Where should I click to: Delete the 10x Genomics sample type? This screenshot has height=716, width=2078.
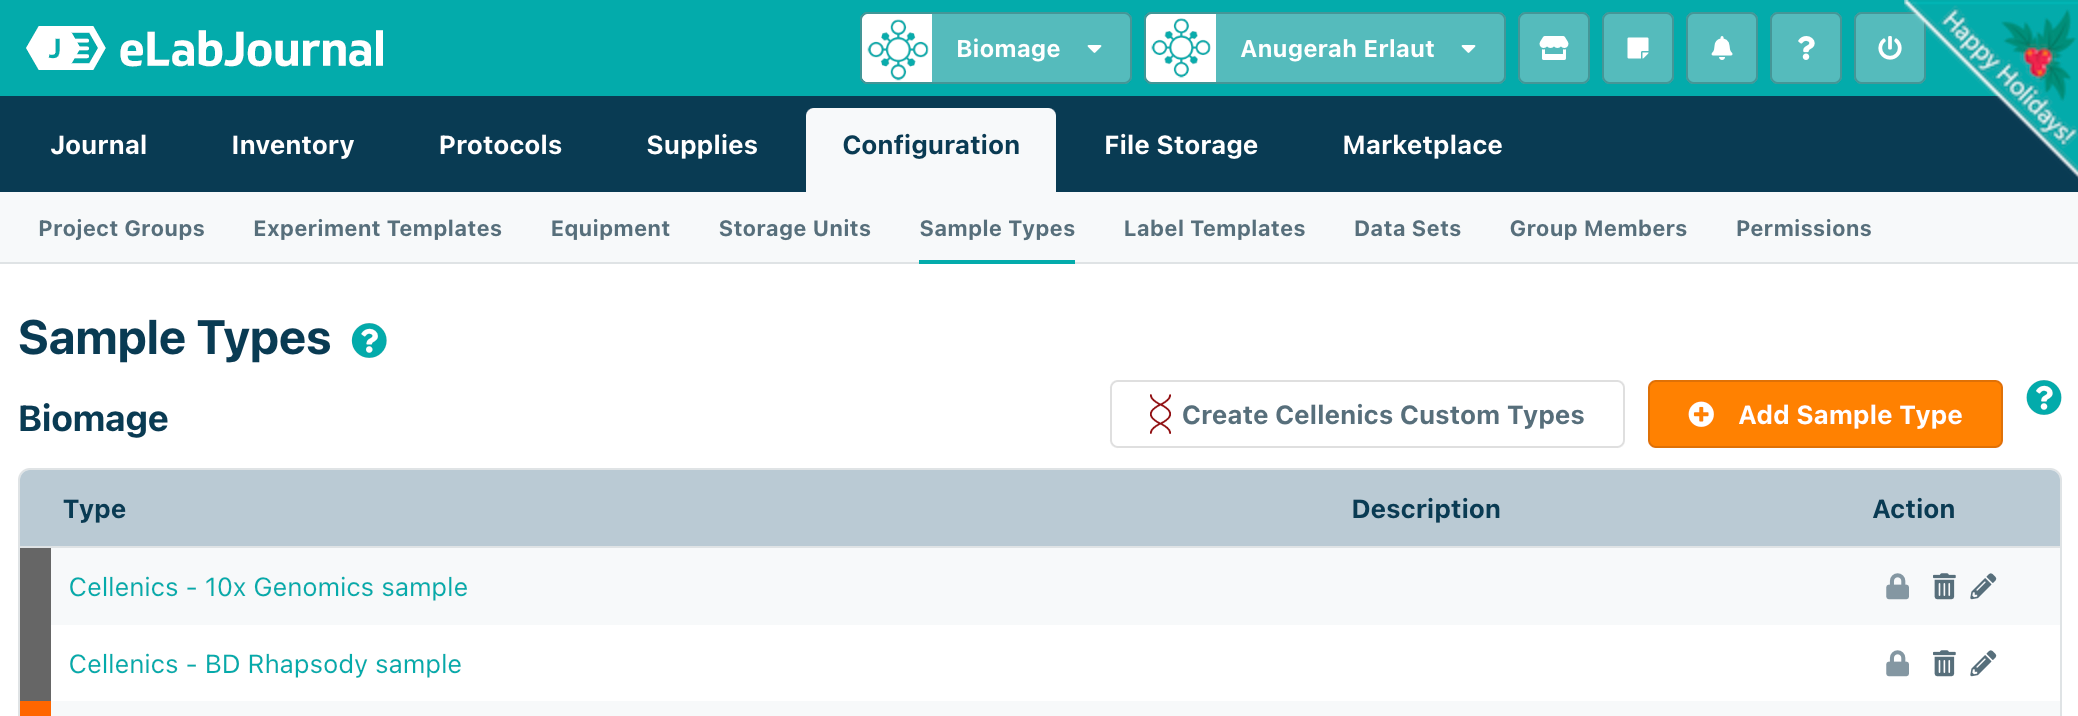tap(1943, 586)
